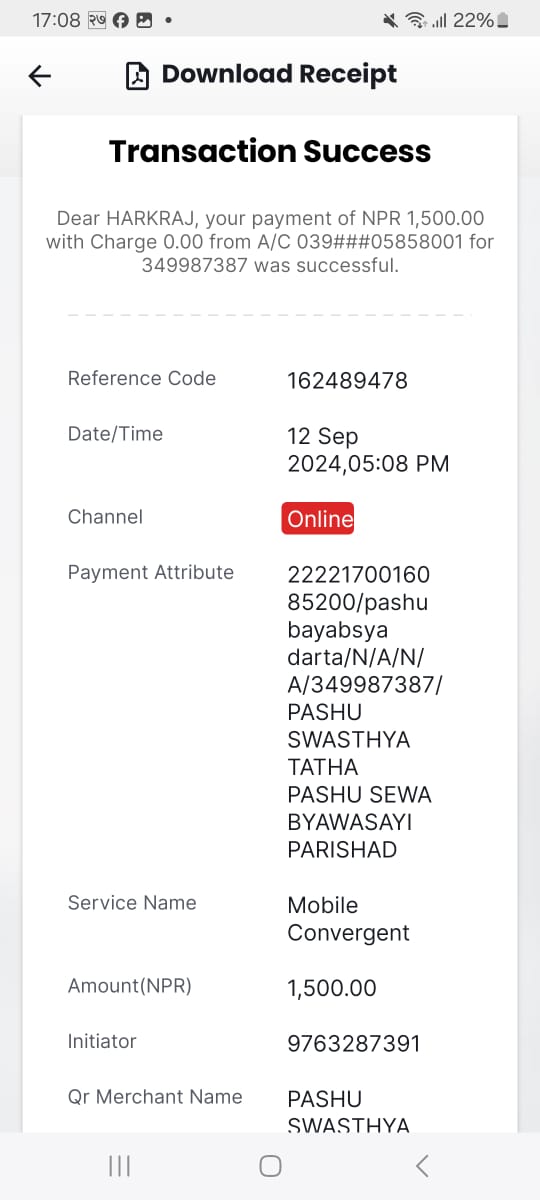Click the red Online channel badge
This screenshot has width=540, height=1200.
pyautogui.click(x=318, y=518)
